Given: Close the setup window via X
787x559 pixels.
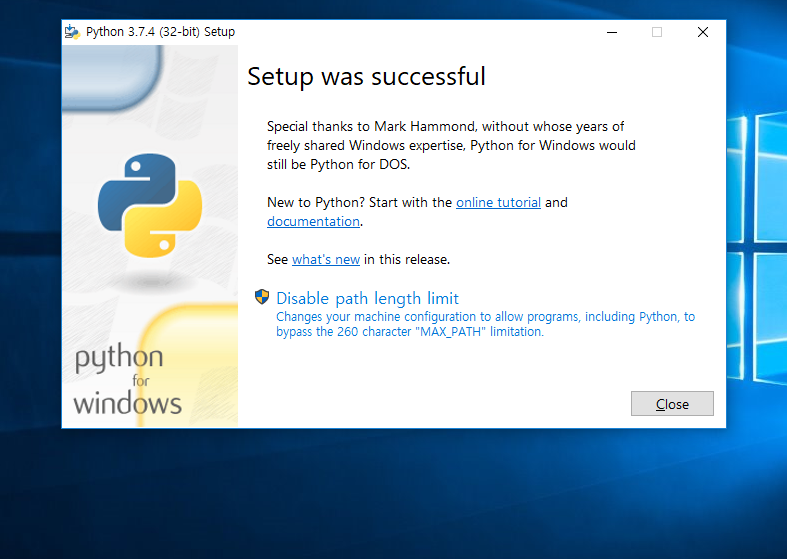Looking at the screenshot, I should coord(703,32).
